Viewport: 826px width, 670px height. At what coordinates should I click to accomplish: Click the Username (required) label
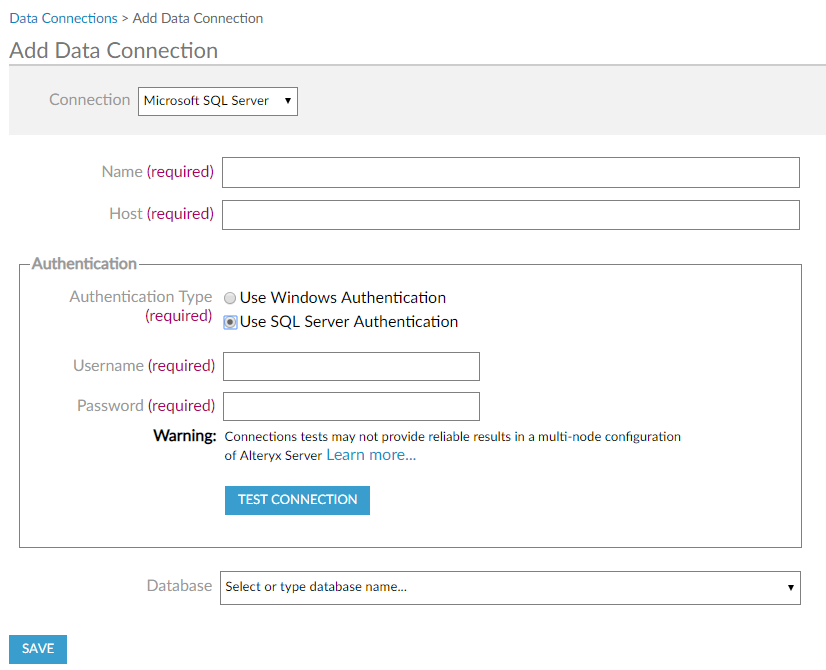[143, 366]
